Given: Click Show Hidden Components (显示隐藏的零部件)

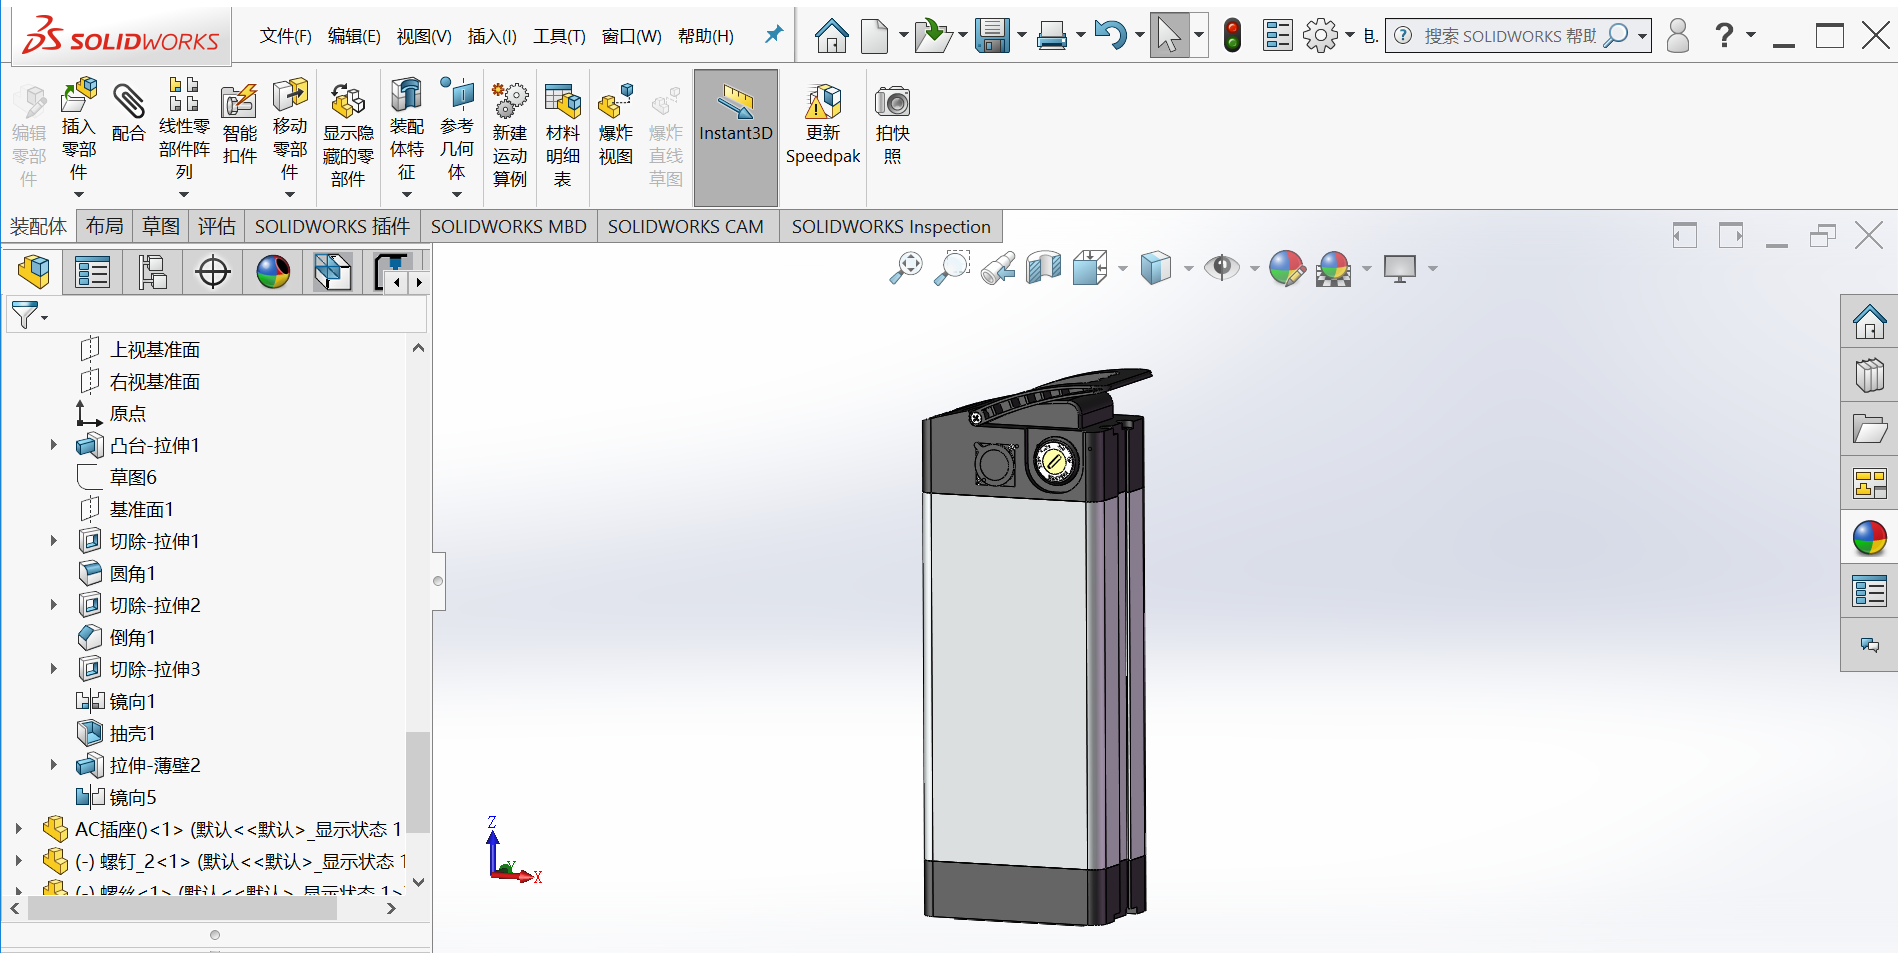Looking at the screenshot, I should point(348,135).
